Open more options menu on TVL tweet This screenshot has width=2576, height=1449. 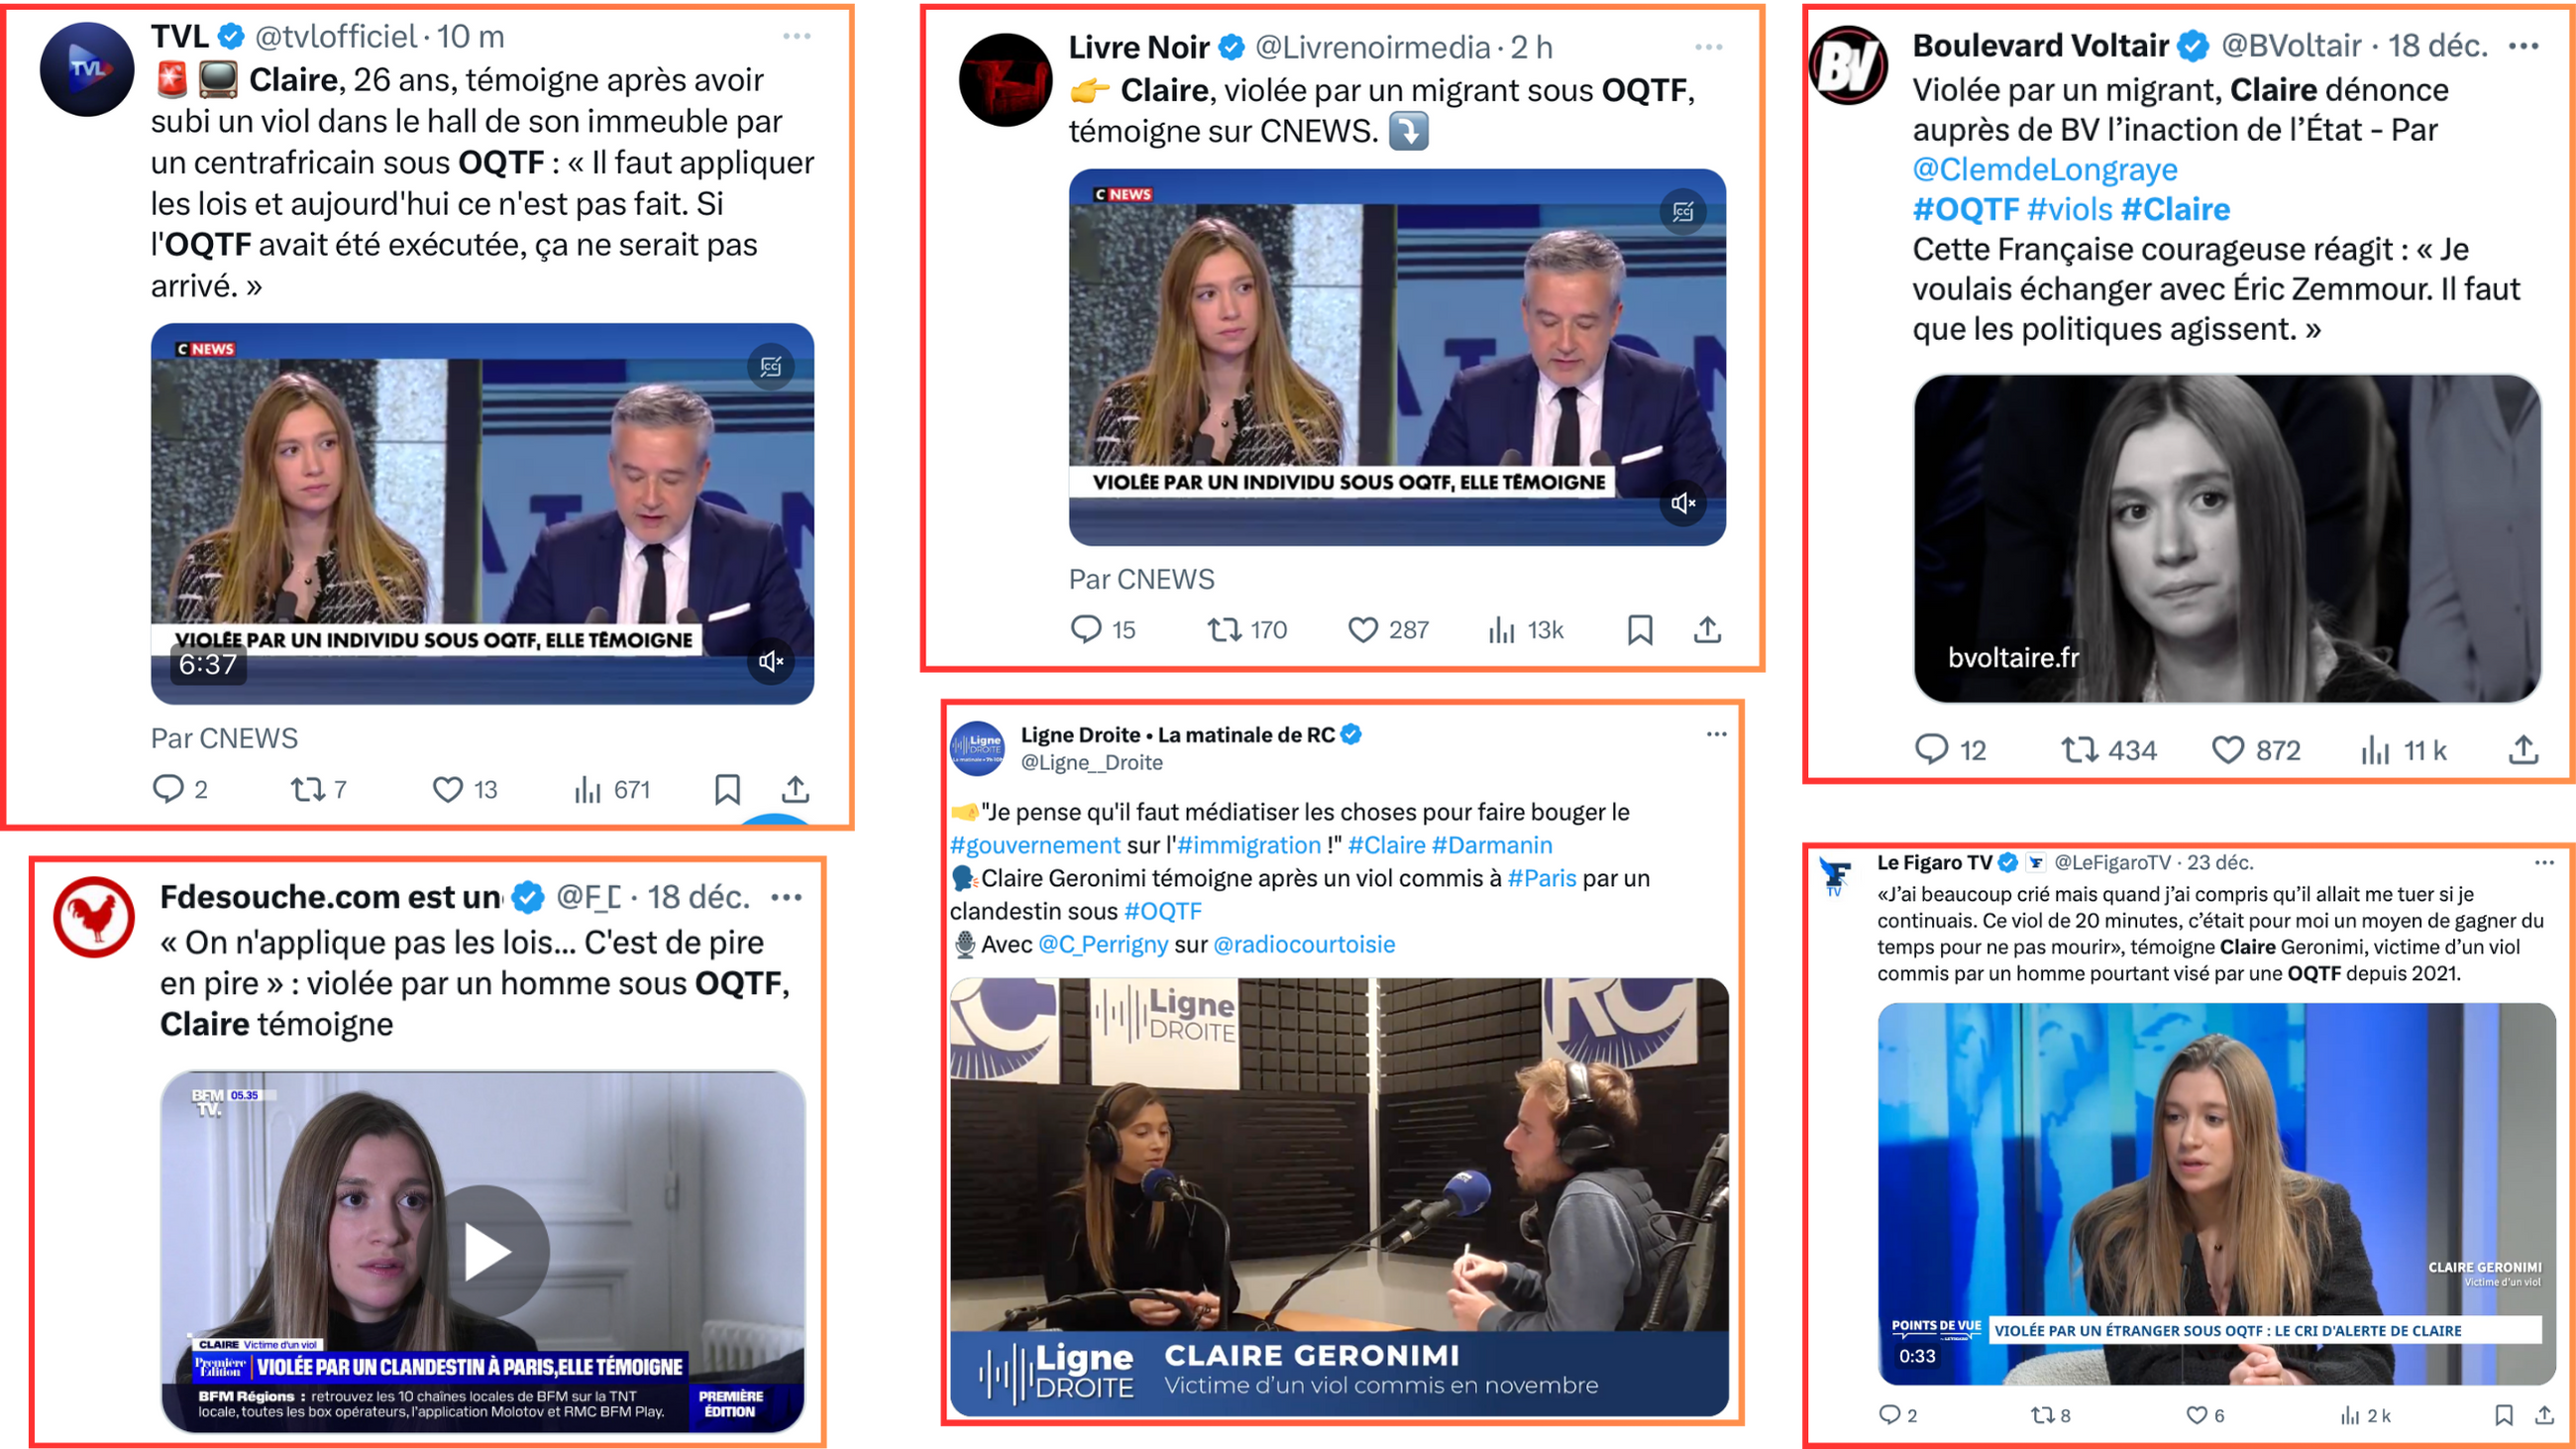click(x=797, y=37)
